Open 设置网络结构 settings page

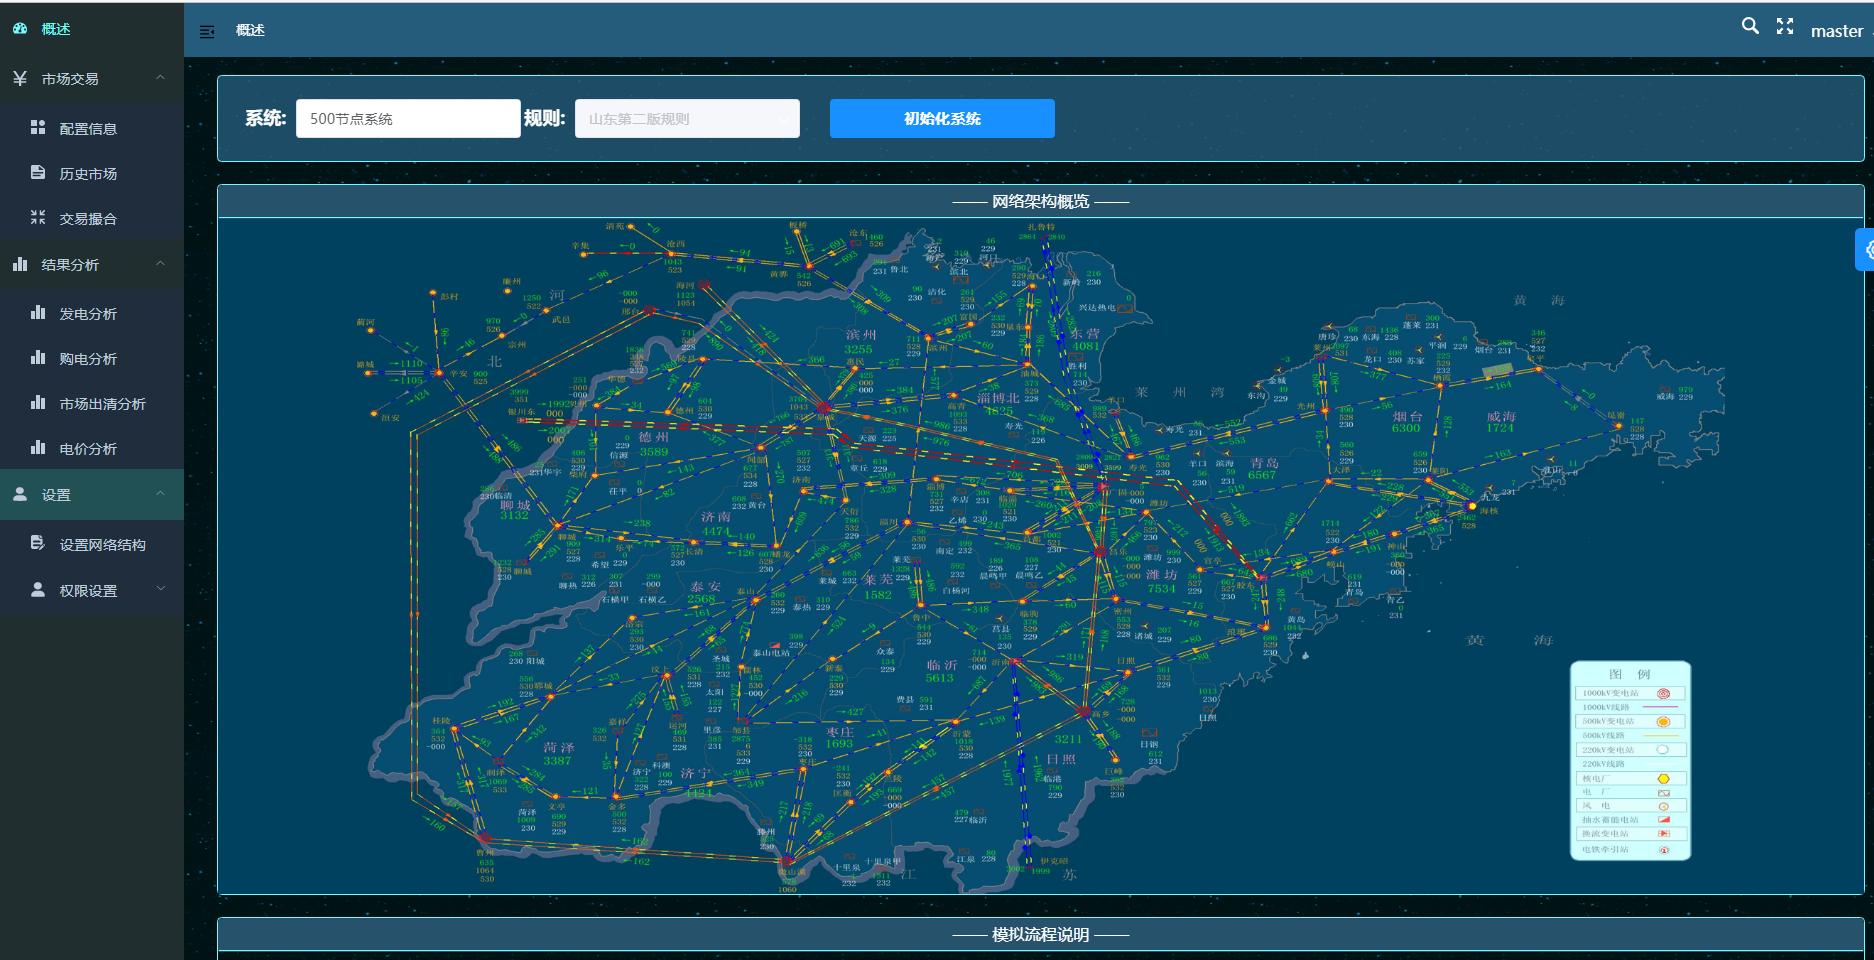tap(102, 545)
